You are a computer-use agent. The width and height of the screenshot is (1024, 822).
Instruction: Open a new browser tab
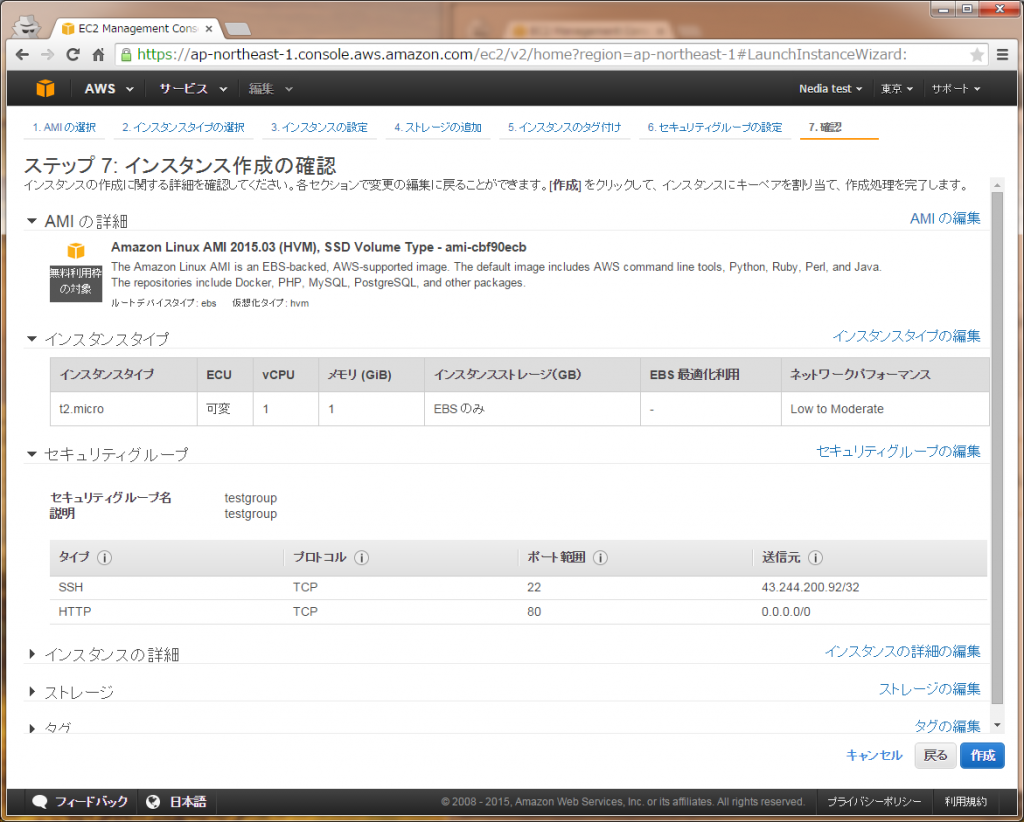tap(237, 29)
